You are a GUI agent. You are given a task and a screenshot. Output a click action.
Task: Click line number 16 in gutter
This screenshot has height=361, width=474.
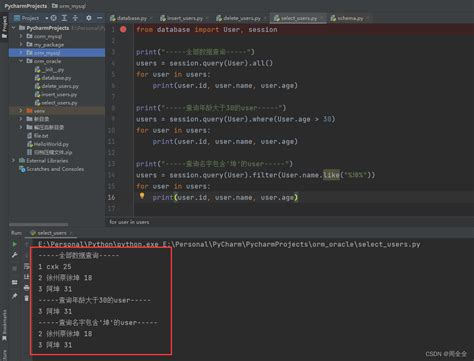111,197
